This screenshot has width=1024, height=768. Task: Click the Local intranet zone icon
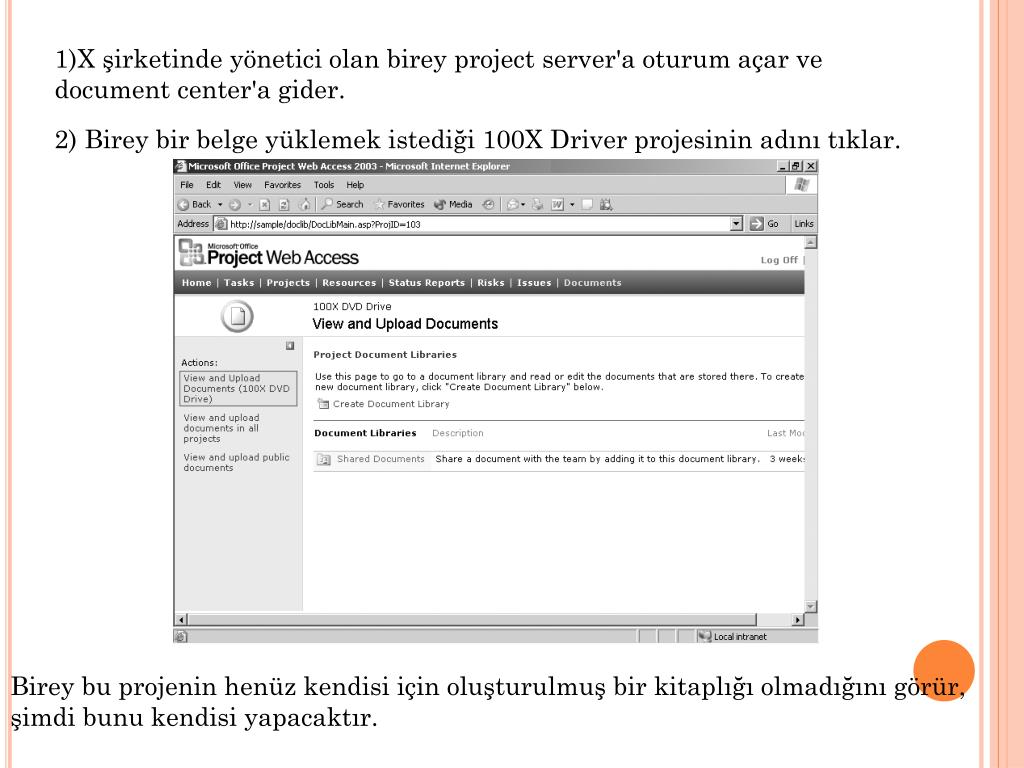coord(704,636)
